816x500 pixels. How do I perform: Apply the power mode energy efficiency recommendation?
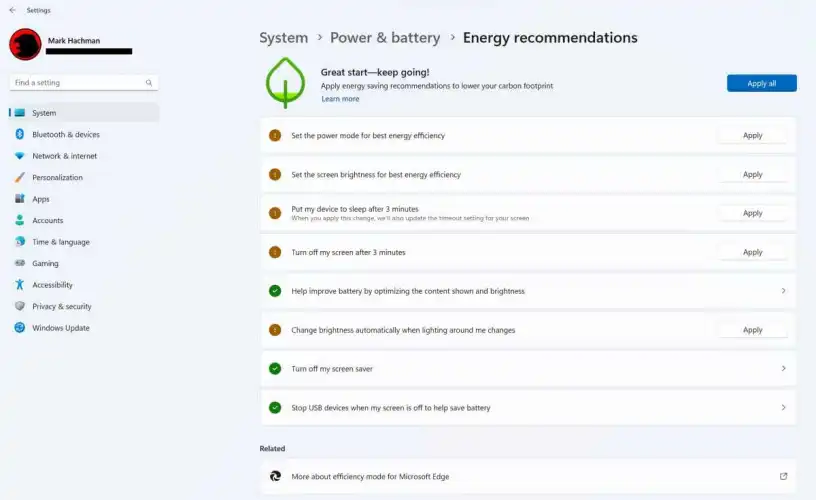(752, 136)
